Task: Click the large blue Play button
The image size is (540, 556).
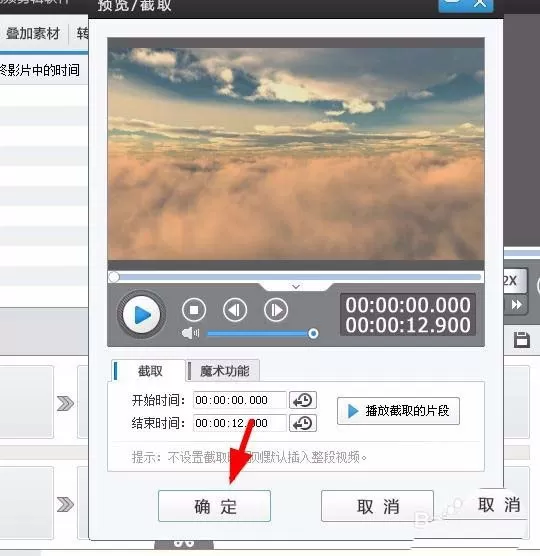Action: 141,315
